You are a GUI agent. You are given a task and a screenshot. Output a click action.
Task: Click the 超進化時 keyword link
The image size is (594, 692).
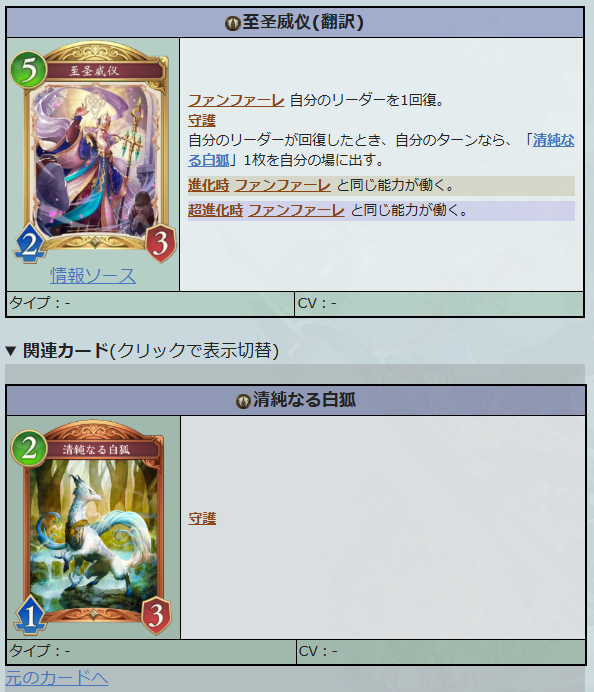point(215,210)
